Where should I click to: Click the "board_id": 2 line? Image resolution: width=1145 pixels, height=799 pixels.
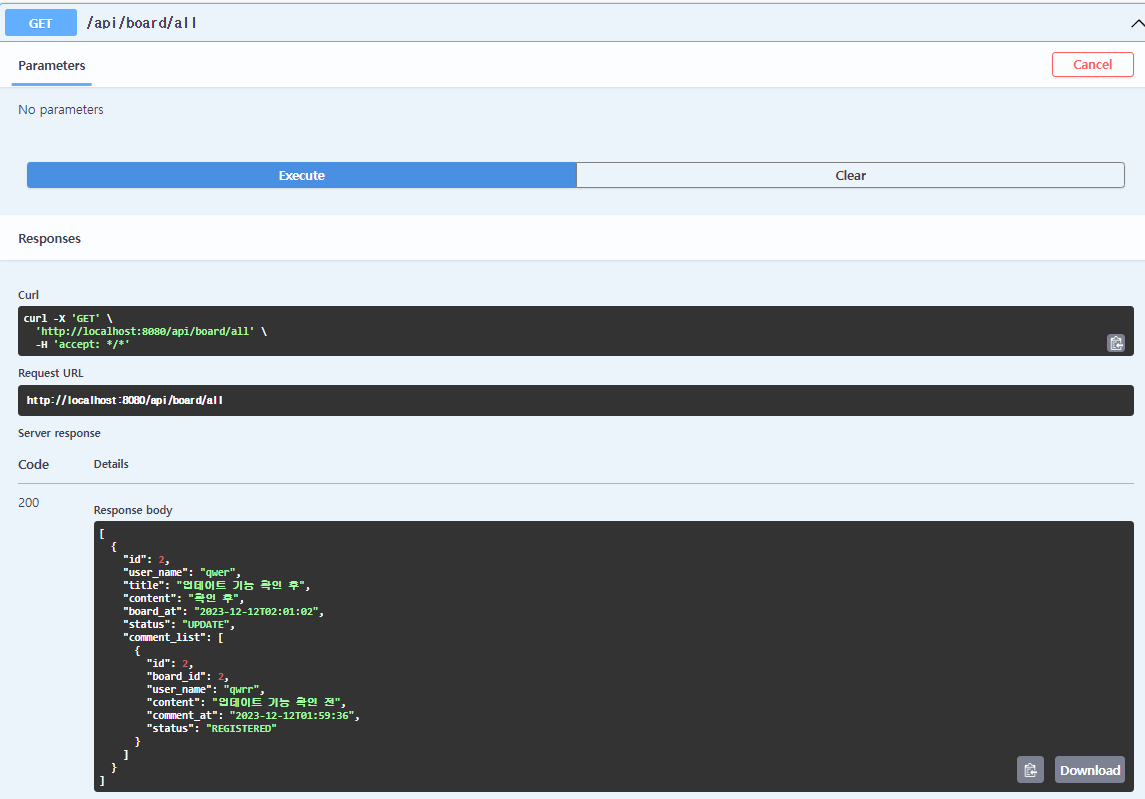[x=188, y=676]
